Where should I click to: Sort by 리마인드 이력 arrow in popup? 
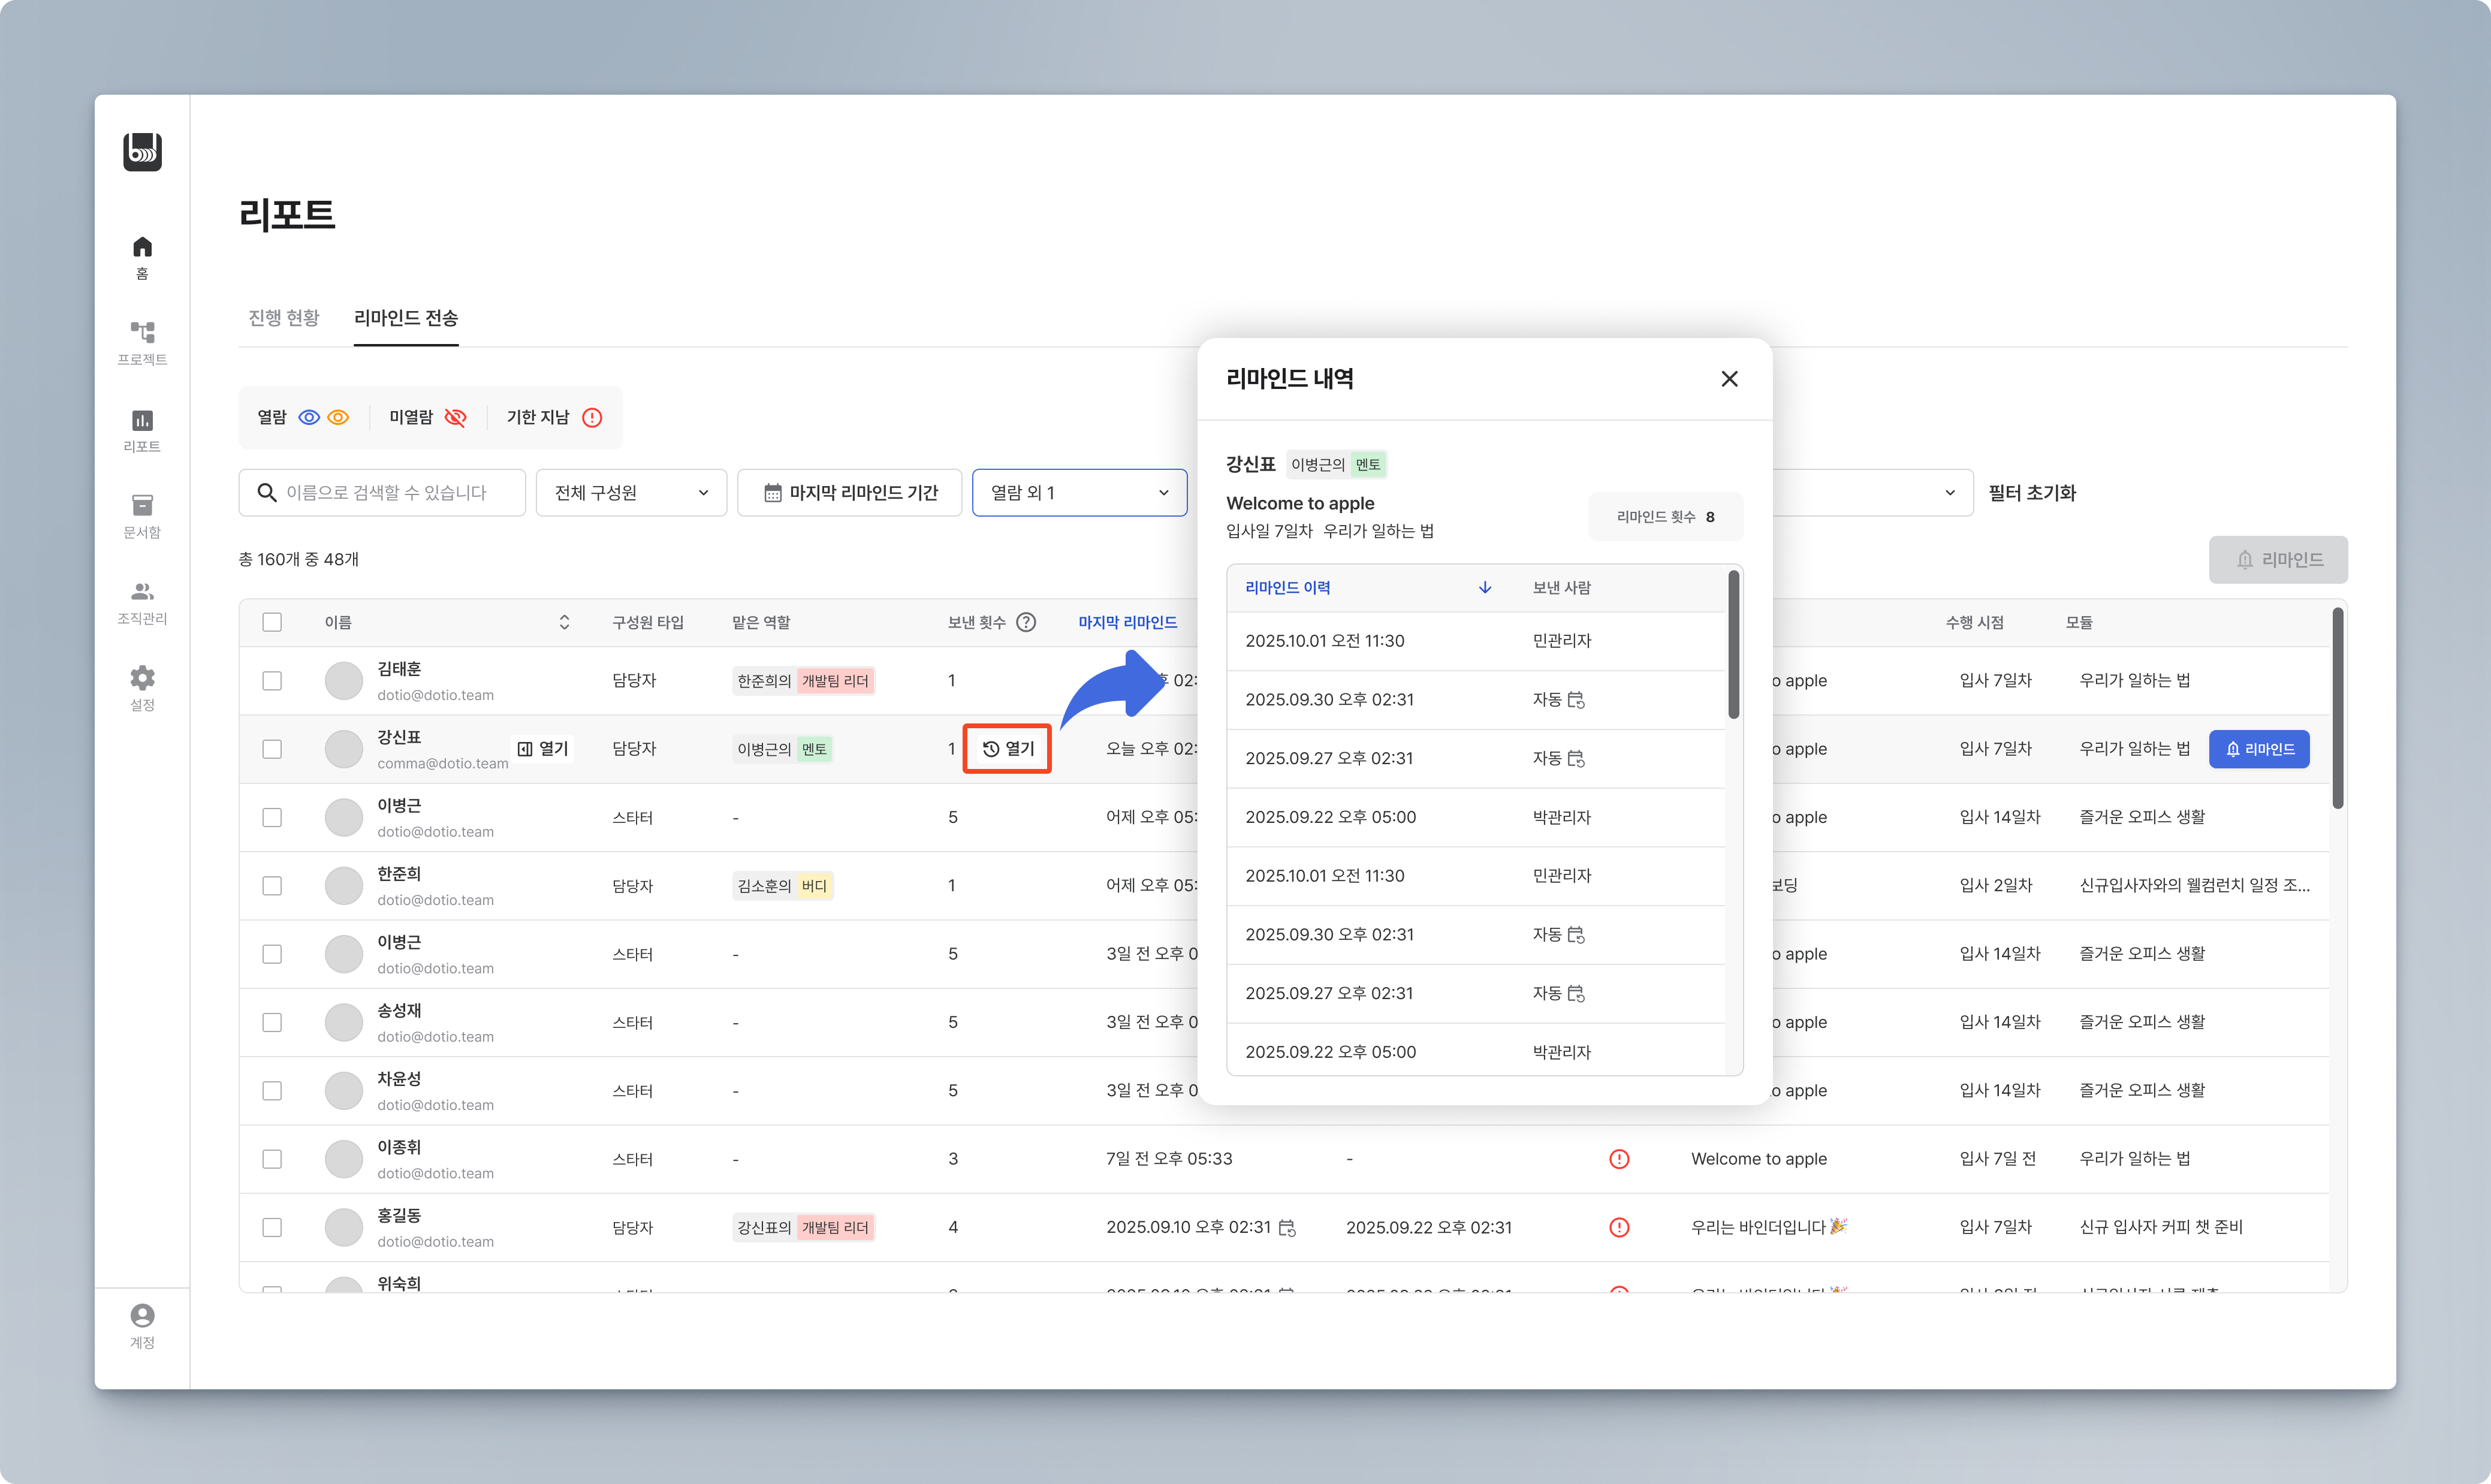coord(1485,588)
